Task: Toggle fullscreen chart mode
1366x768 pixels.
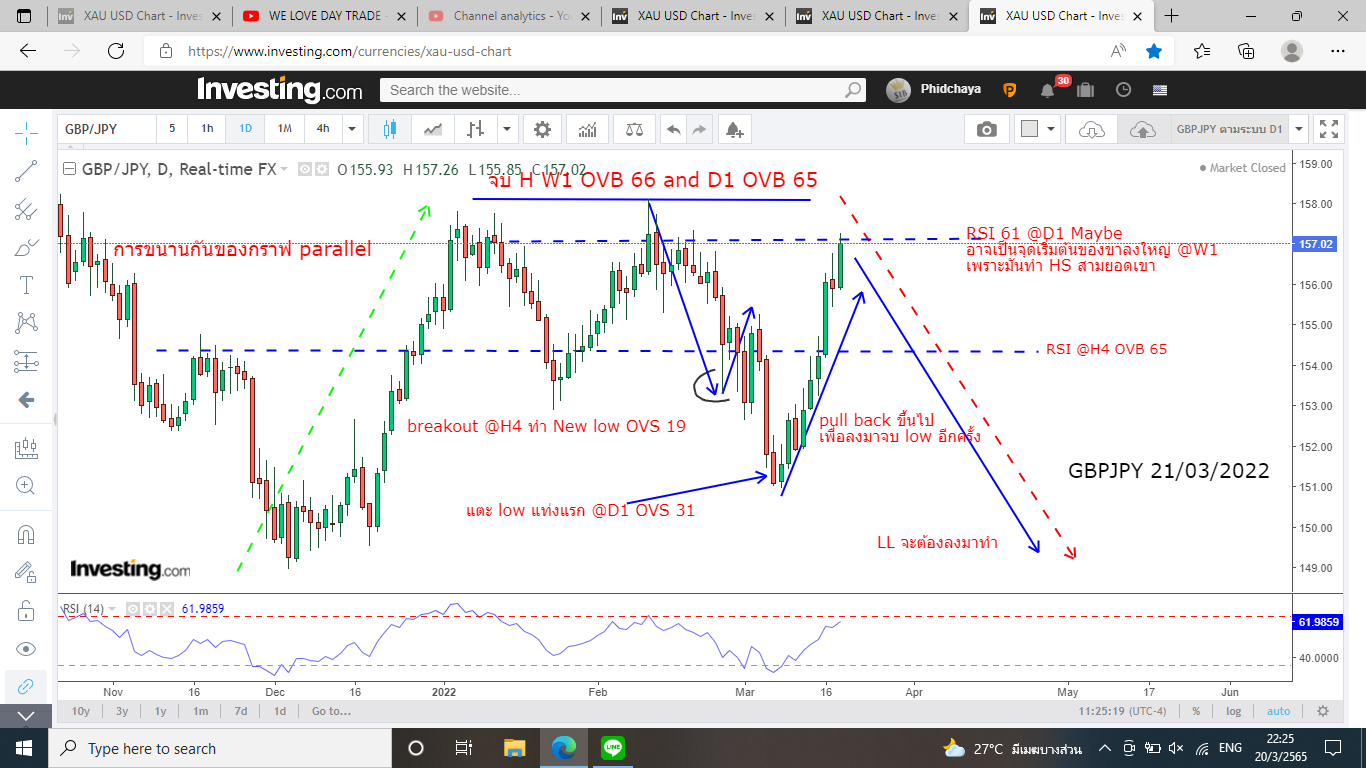Action: pyautogui.click(x=1329, y=129)
